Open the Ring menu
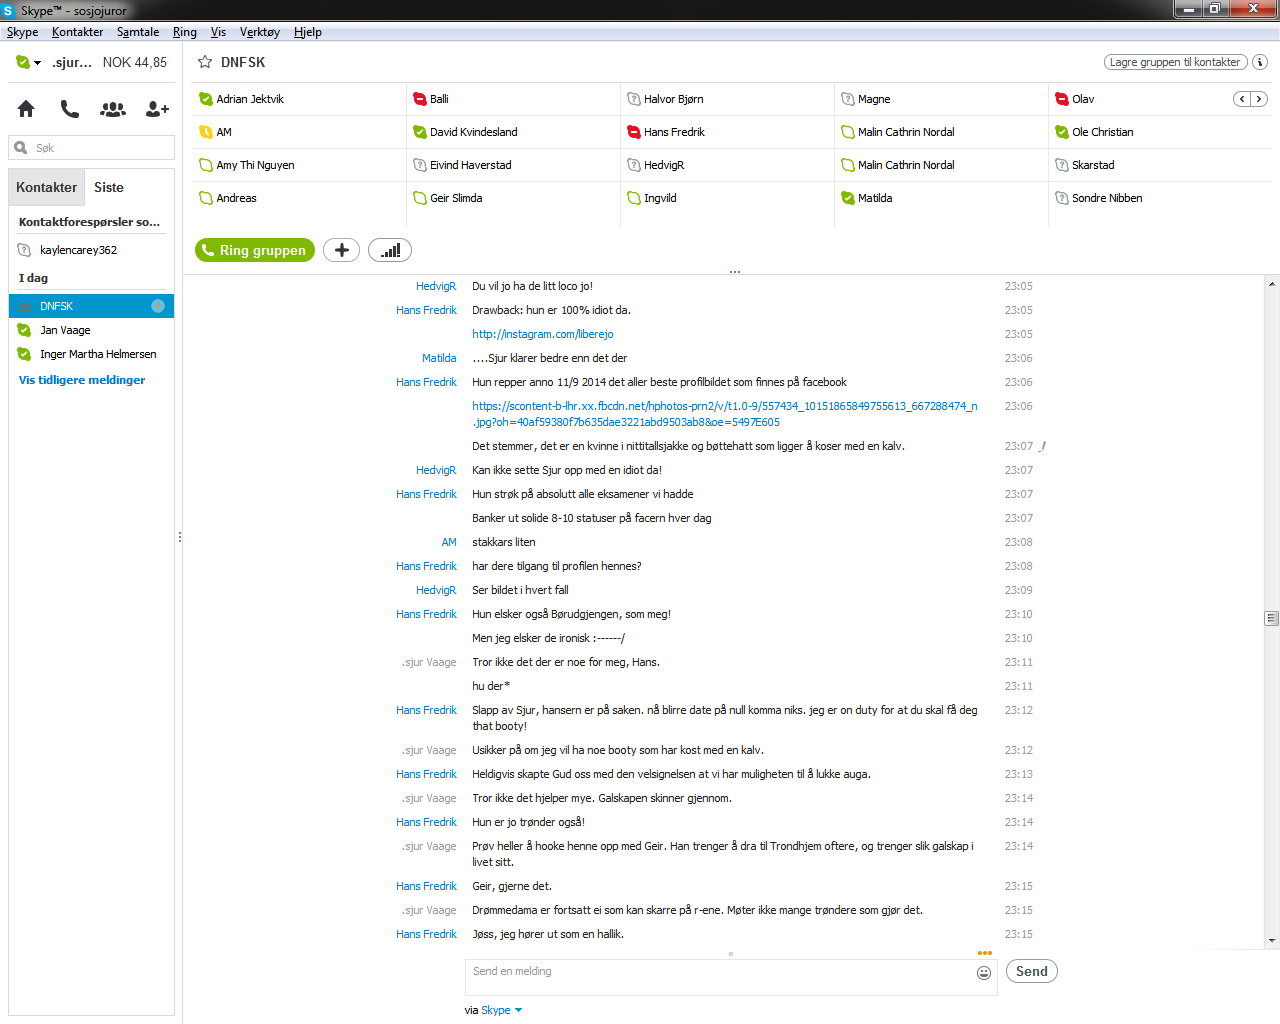 point(185,32)
